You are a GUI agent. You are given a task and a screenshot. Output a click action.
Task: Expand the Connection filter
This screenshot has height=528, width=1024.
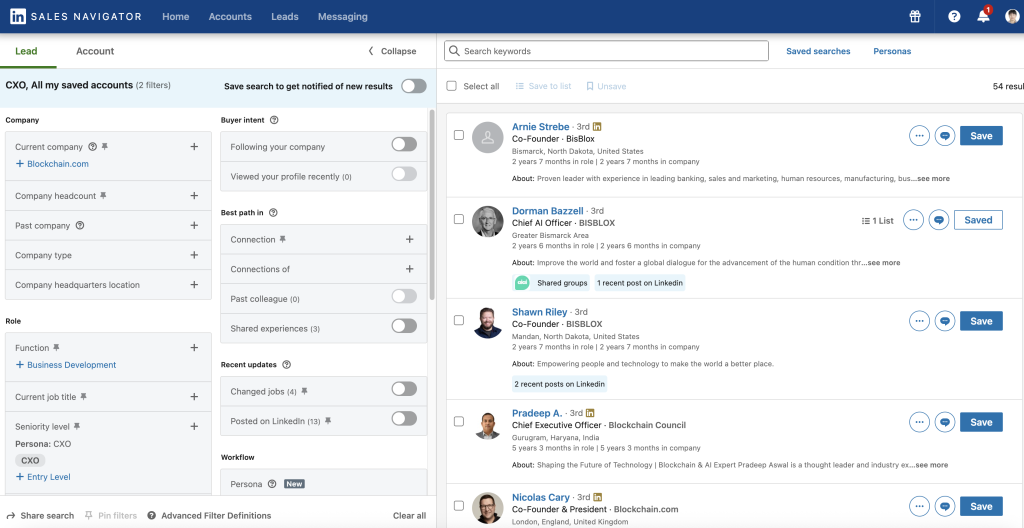409,240
